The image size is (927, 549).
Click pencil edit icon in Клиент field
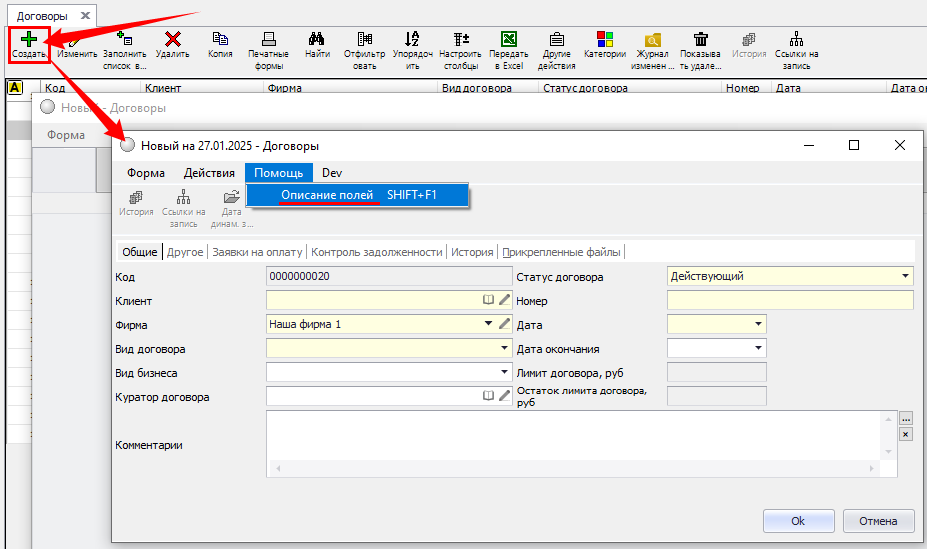(504, 300)
